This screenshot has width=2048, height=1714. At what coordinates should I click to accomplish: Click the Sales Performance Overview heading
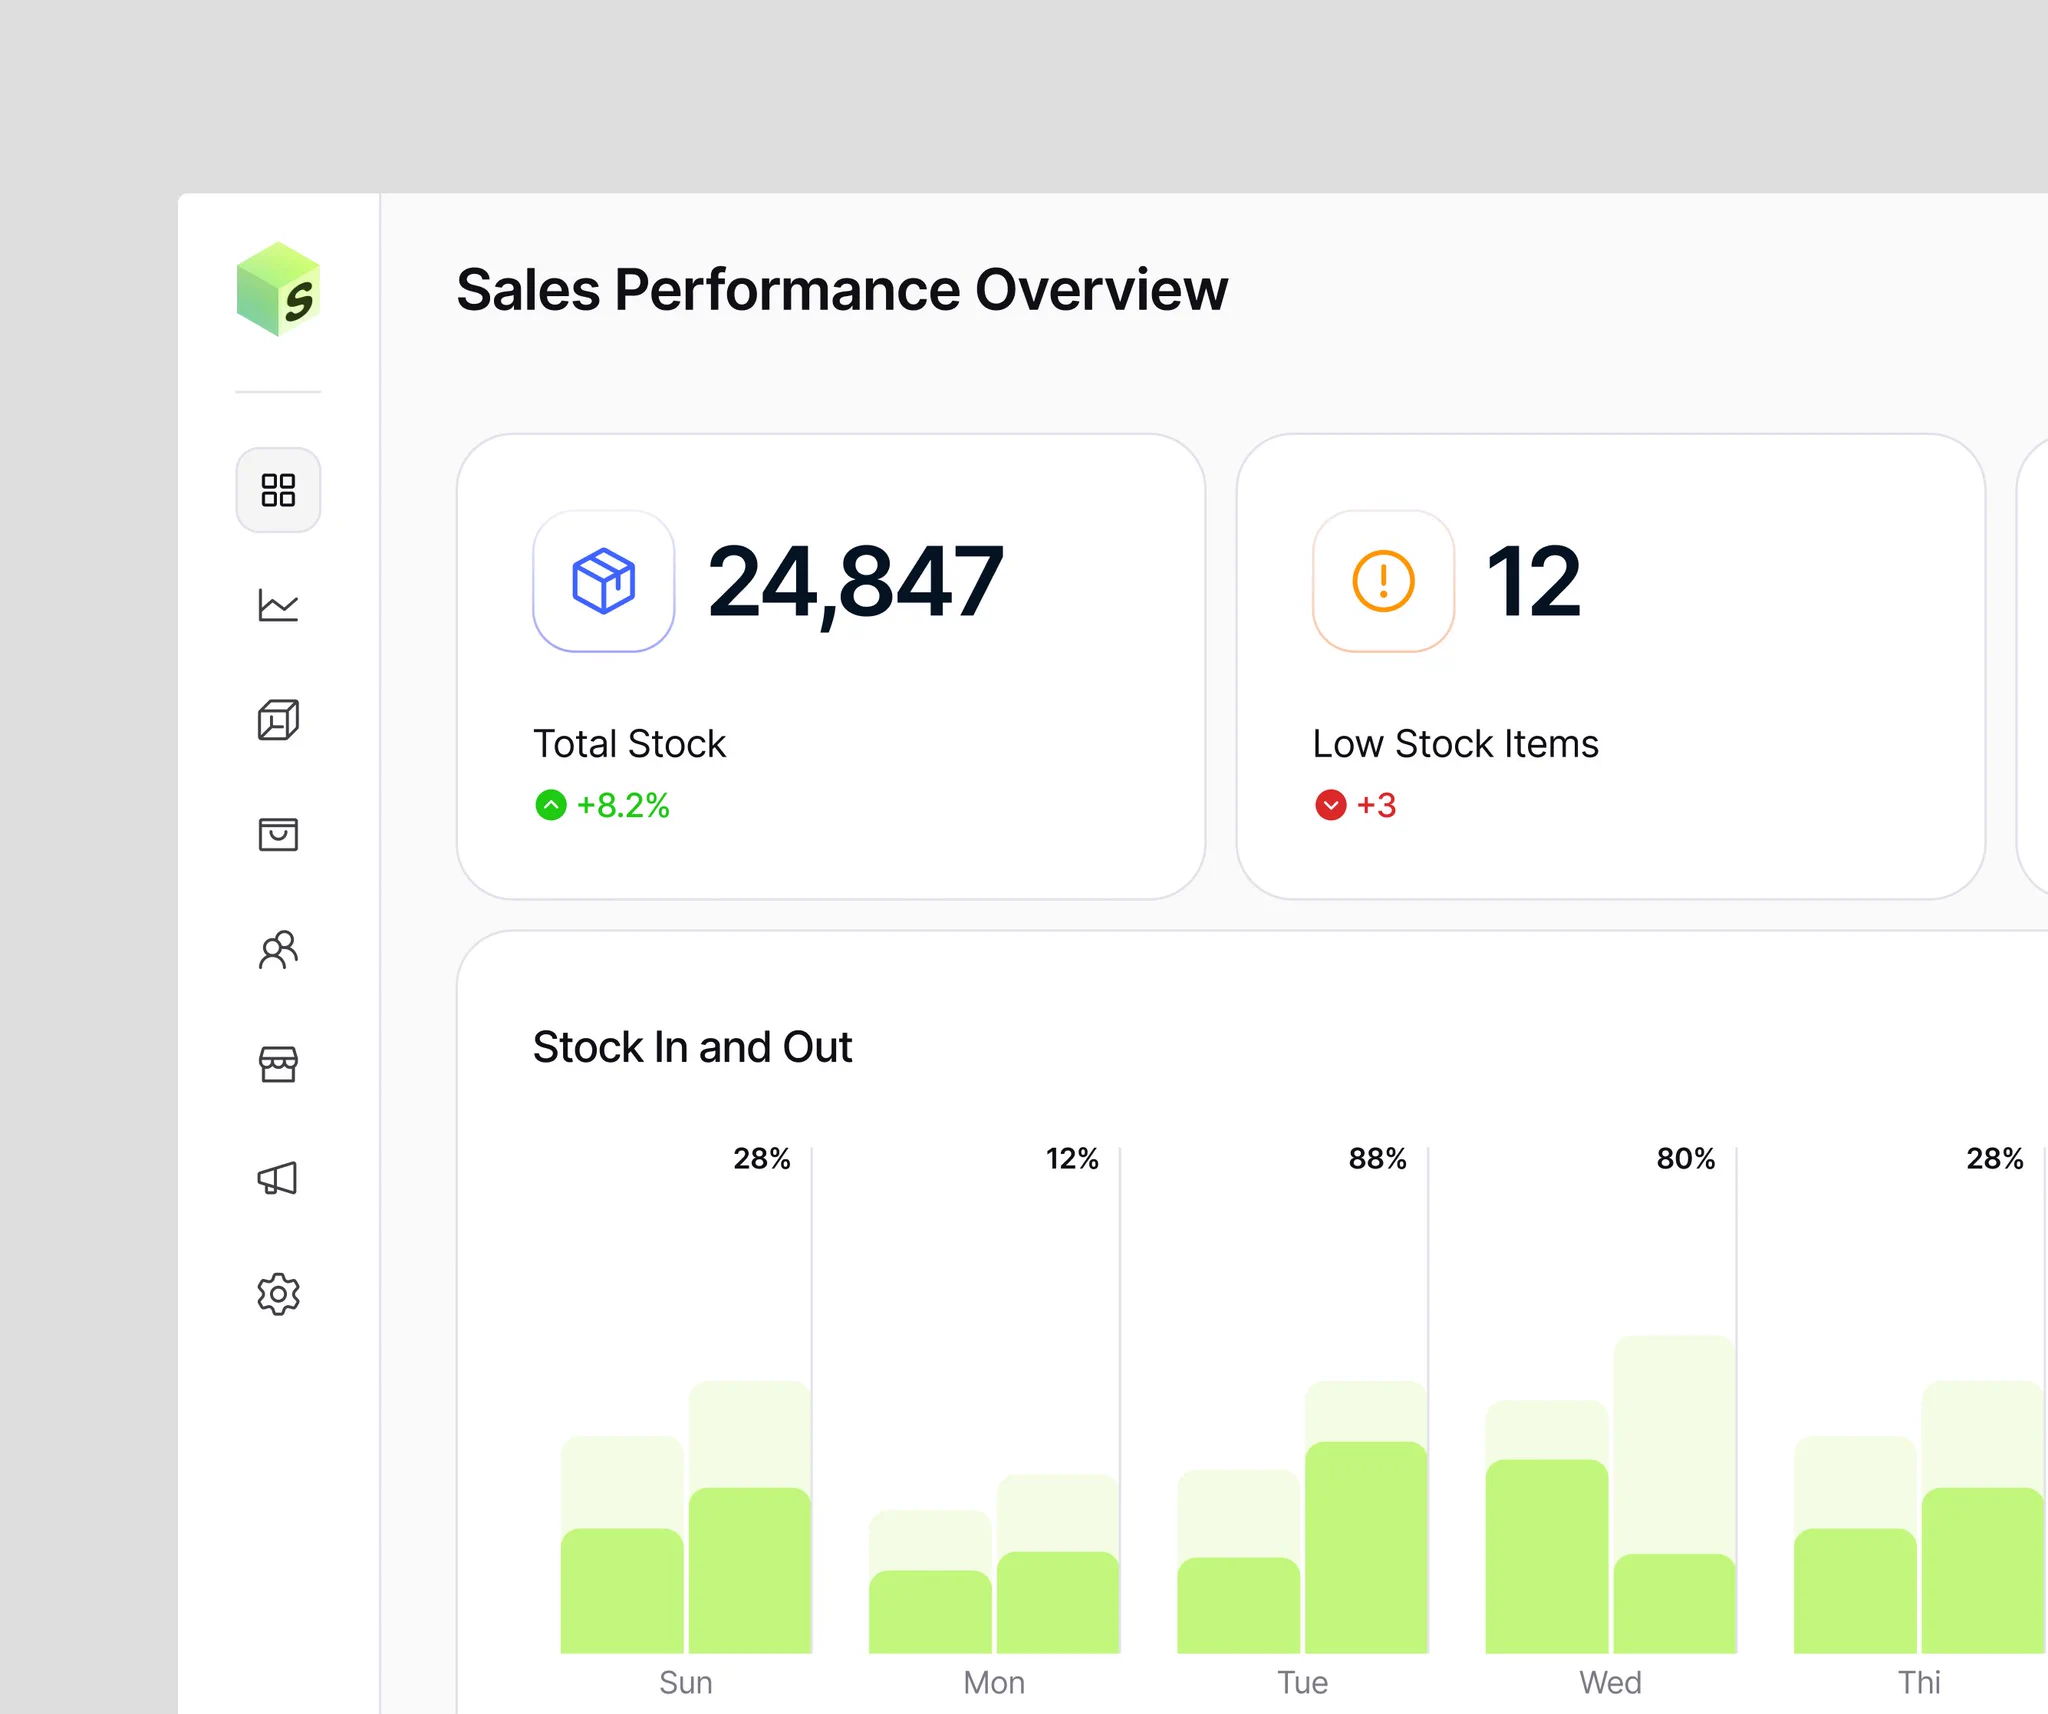point(842,290)
